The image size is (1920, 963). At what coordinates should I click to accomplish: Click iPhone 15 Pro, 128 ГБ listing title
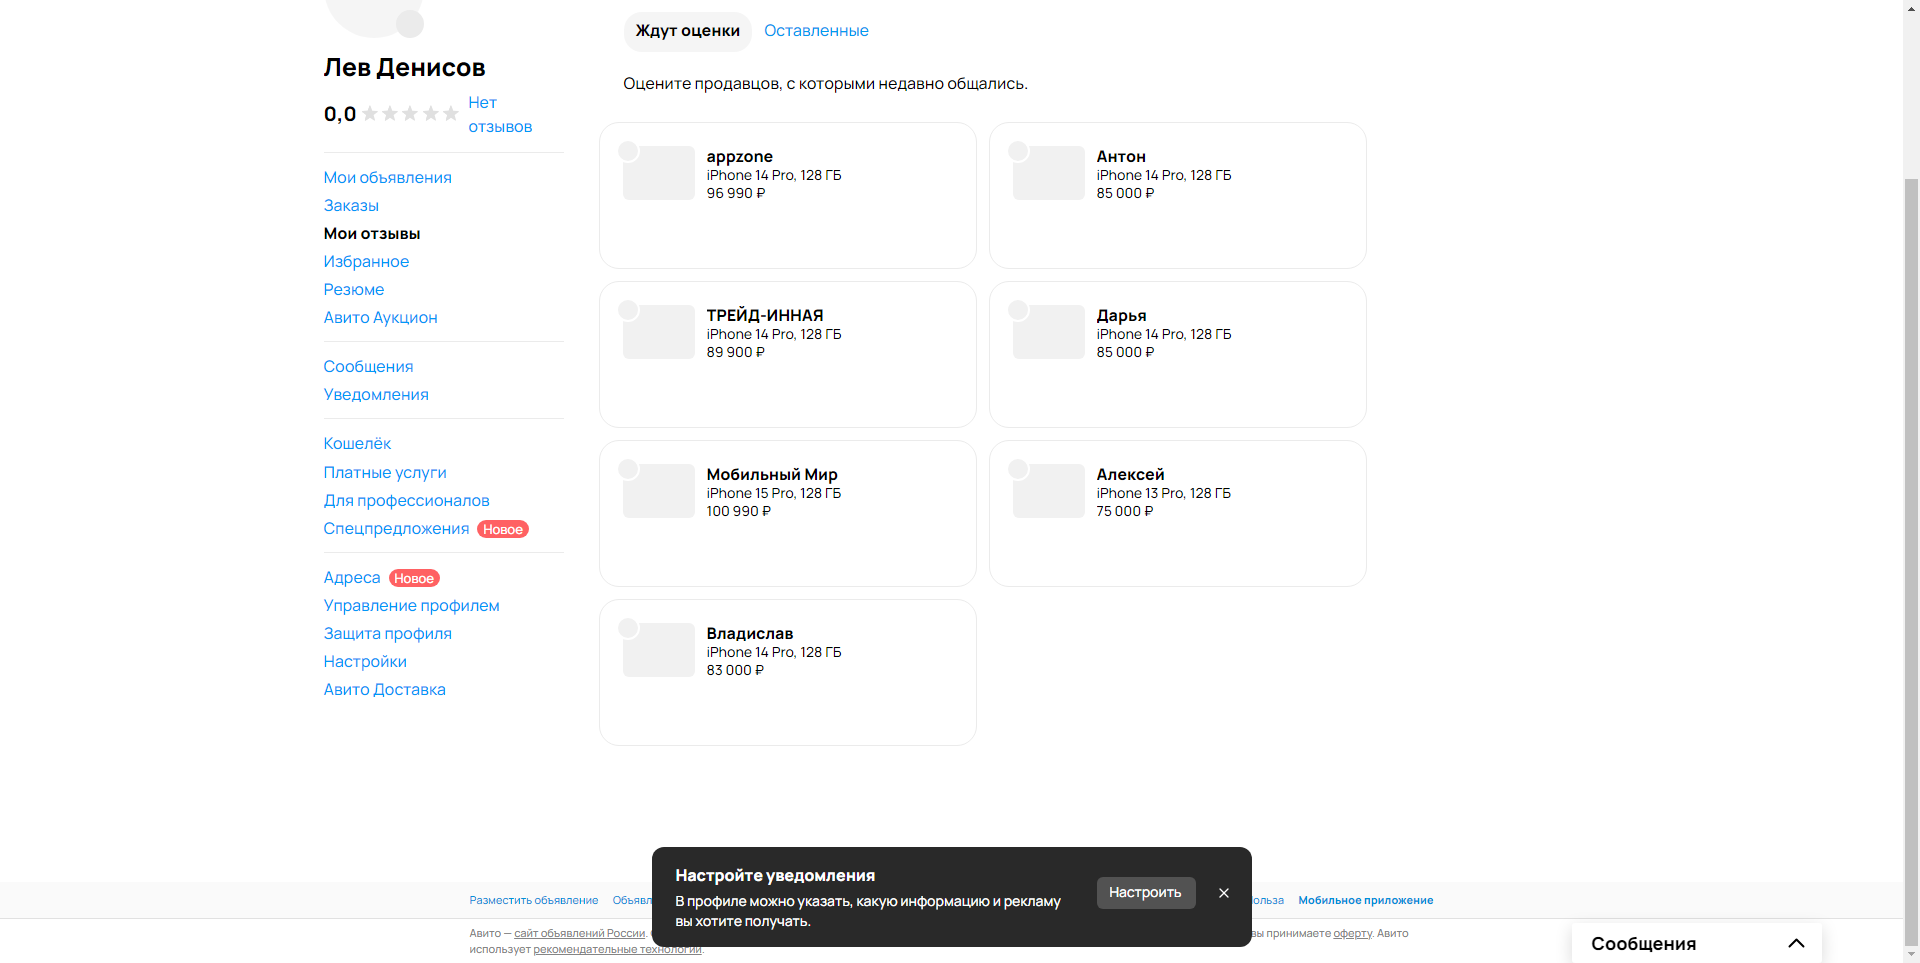(x=773, y=493)
